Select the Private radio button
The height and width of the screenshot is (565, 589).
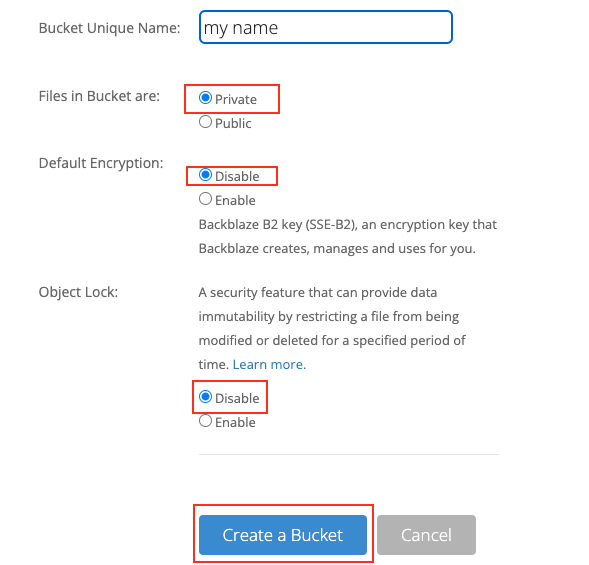[x=205, y=98]
